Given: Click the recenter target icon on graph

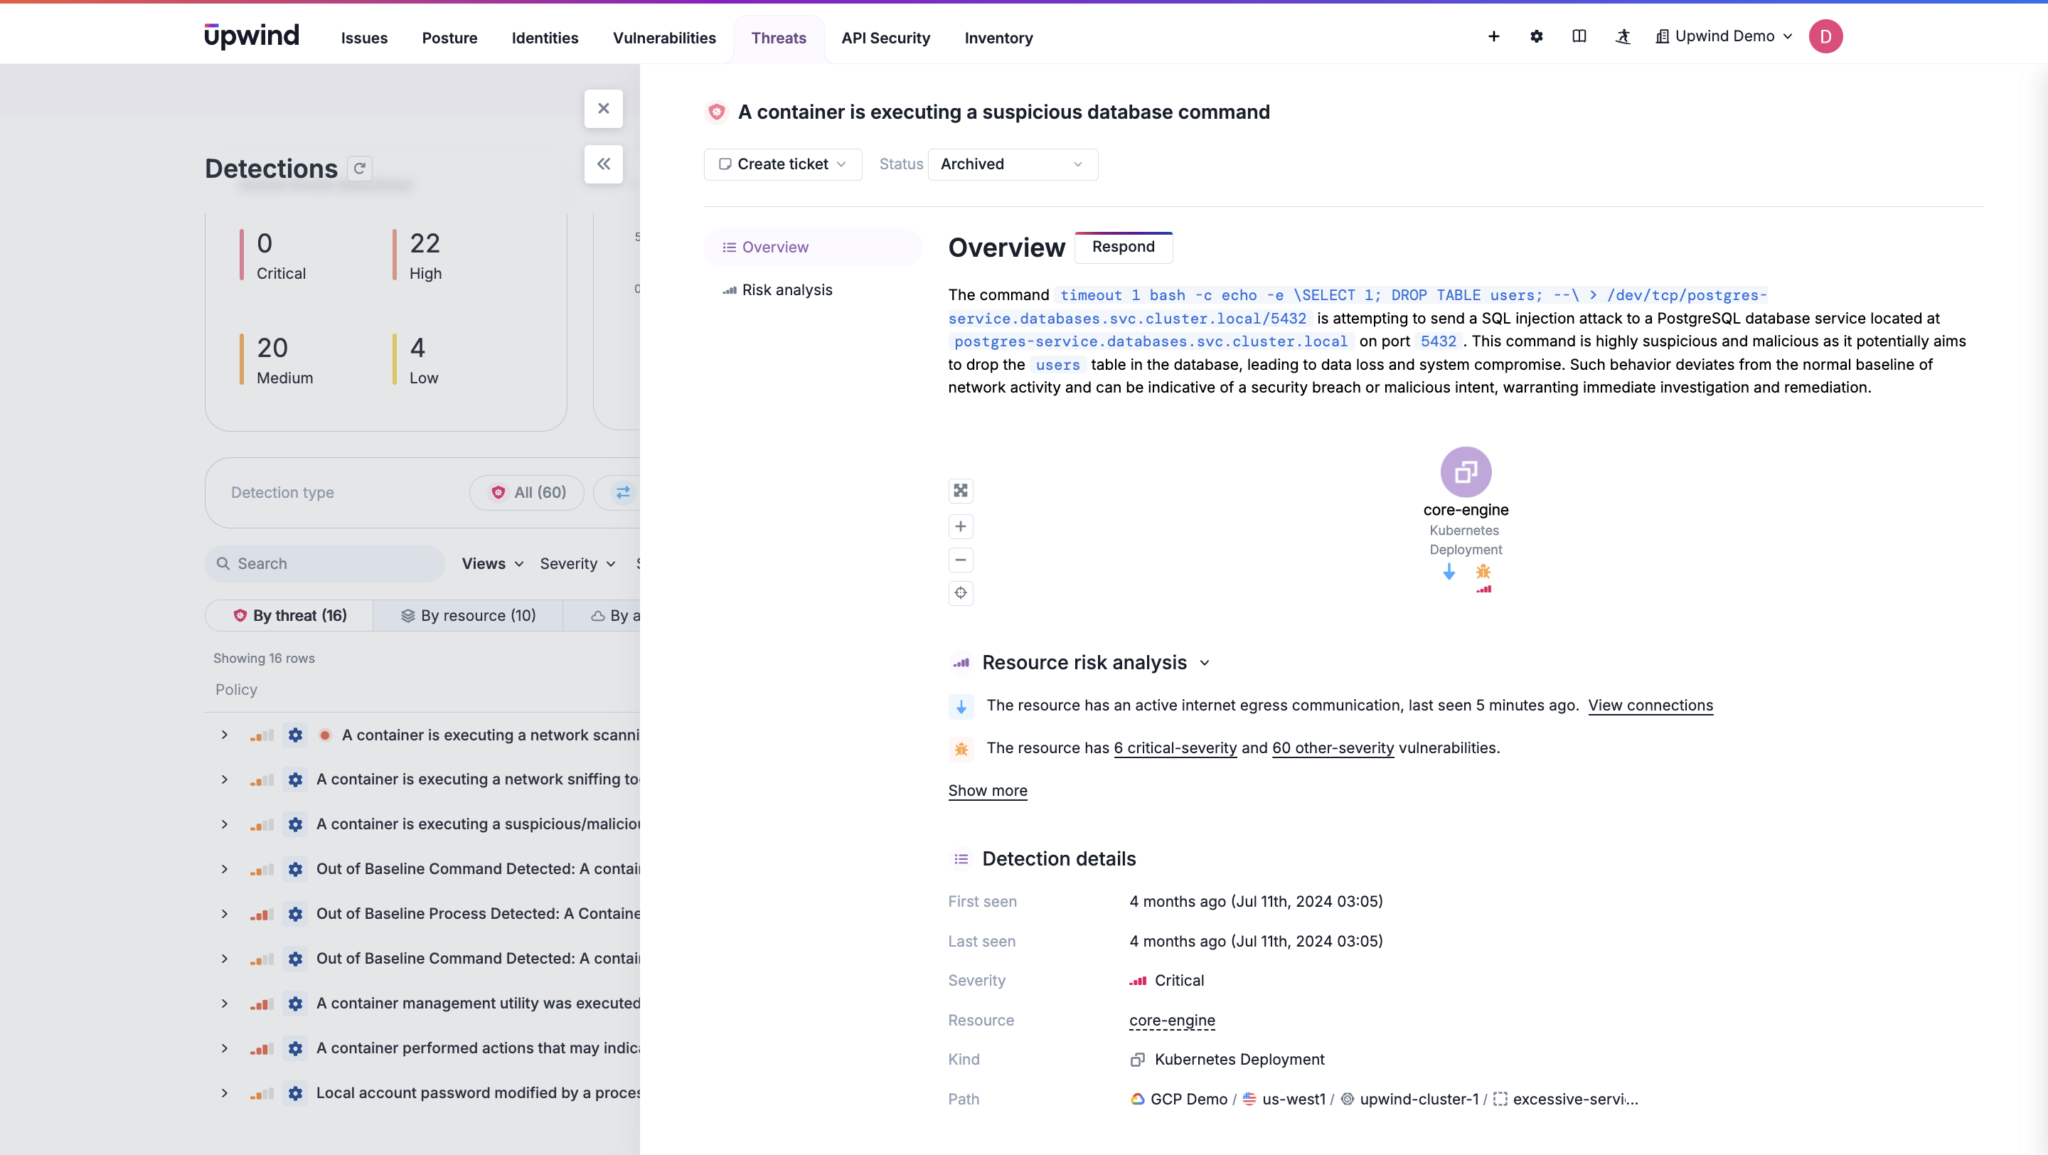Looking at the screenshot, I should pyautogui.click(x=960, y=593).
